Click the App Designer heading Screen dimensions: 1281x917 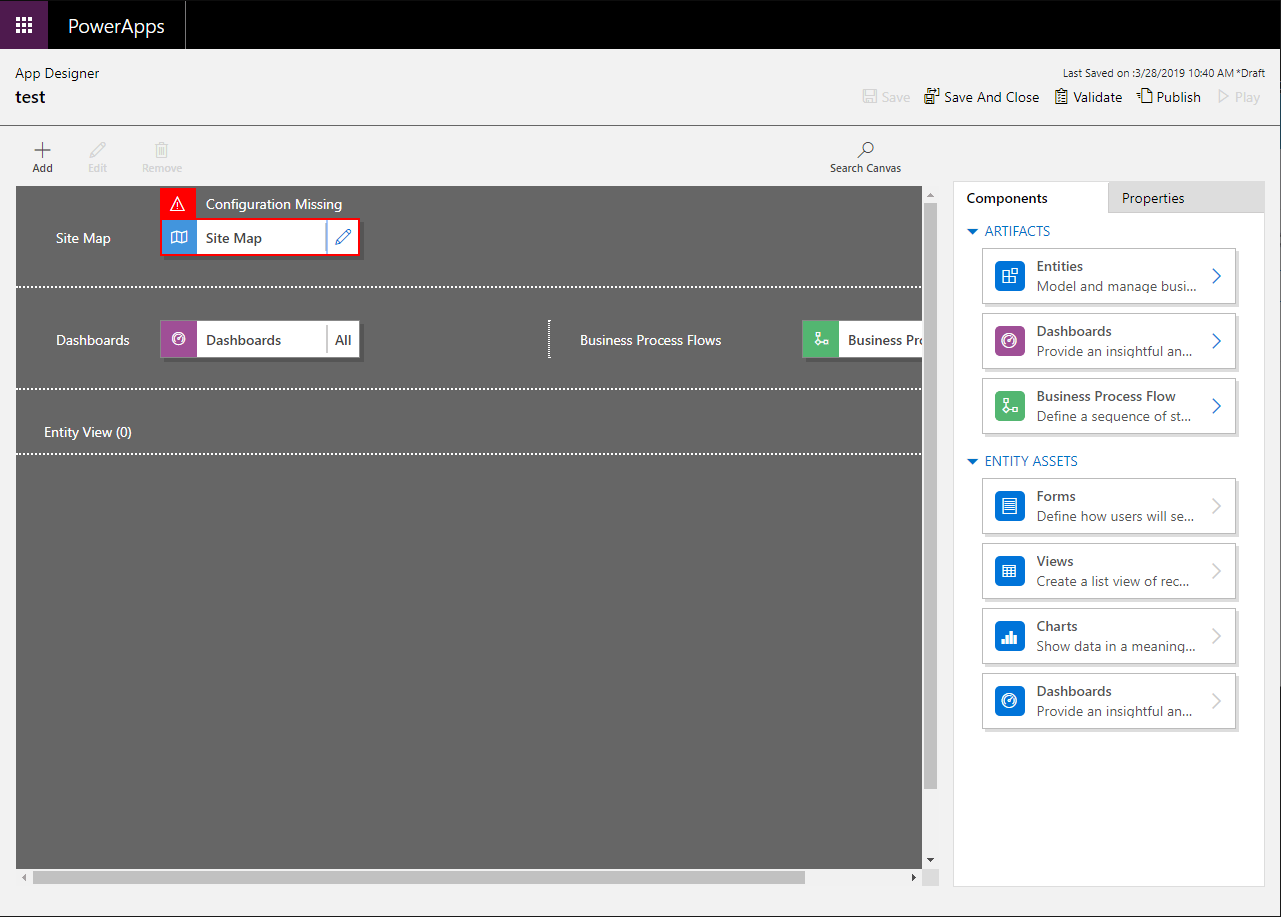point(57,73)
